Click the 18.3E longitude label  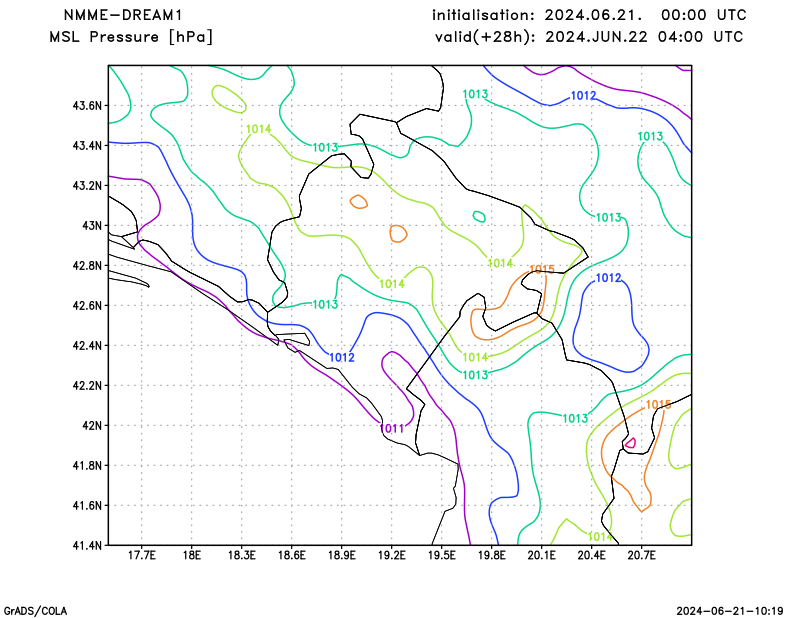[x=241, y=555]
